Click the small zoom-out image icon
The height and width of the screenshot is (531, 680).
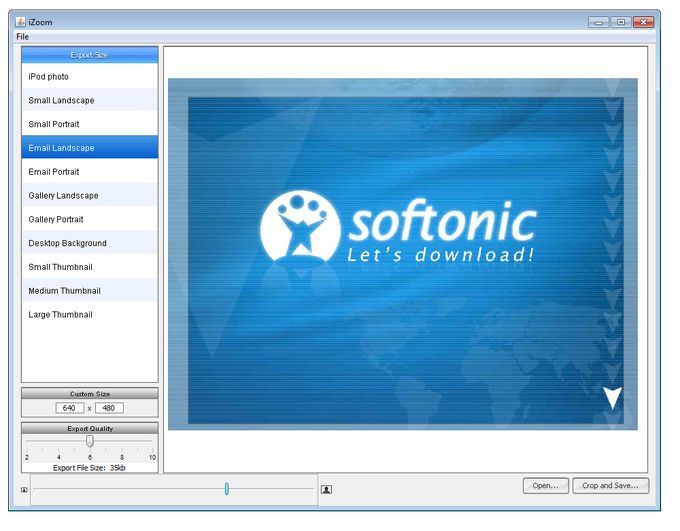tap(24, 490)
